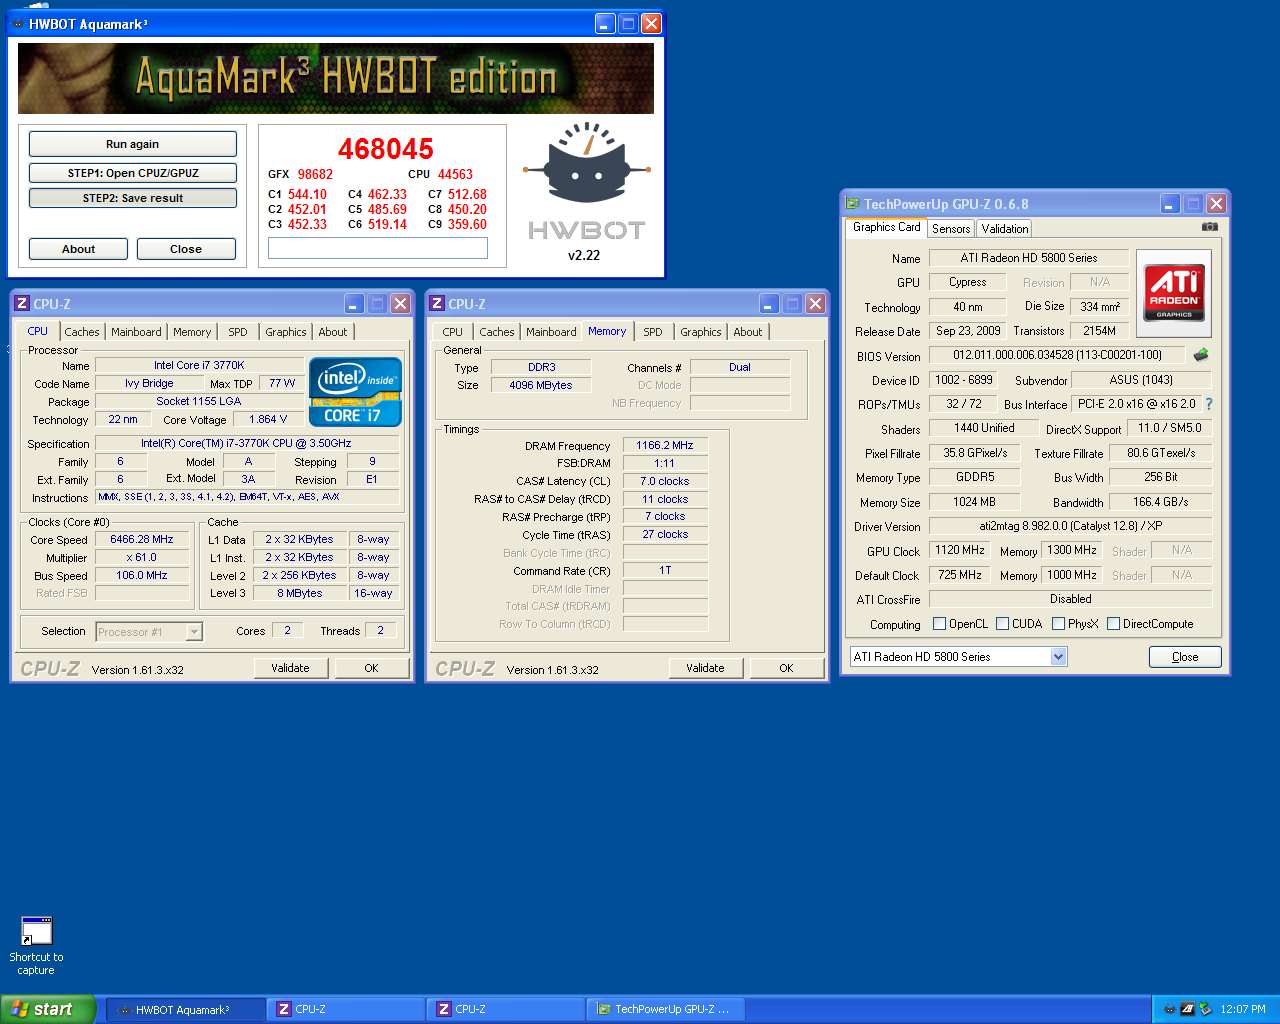The height and width of the screenshot is (1024, 1280).
Task: Click OK in left CPU-Z window
Action: click(x=371, y=668)
